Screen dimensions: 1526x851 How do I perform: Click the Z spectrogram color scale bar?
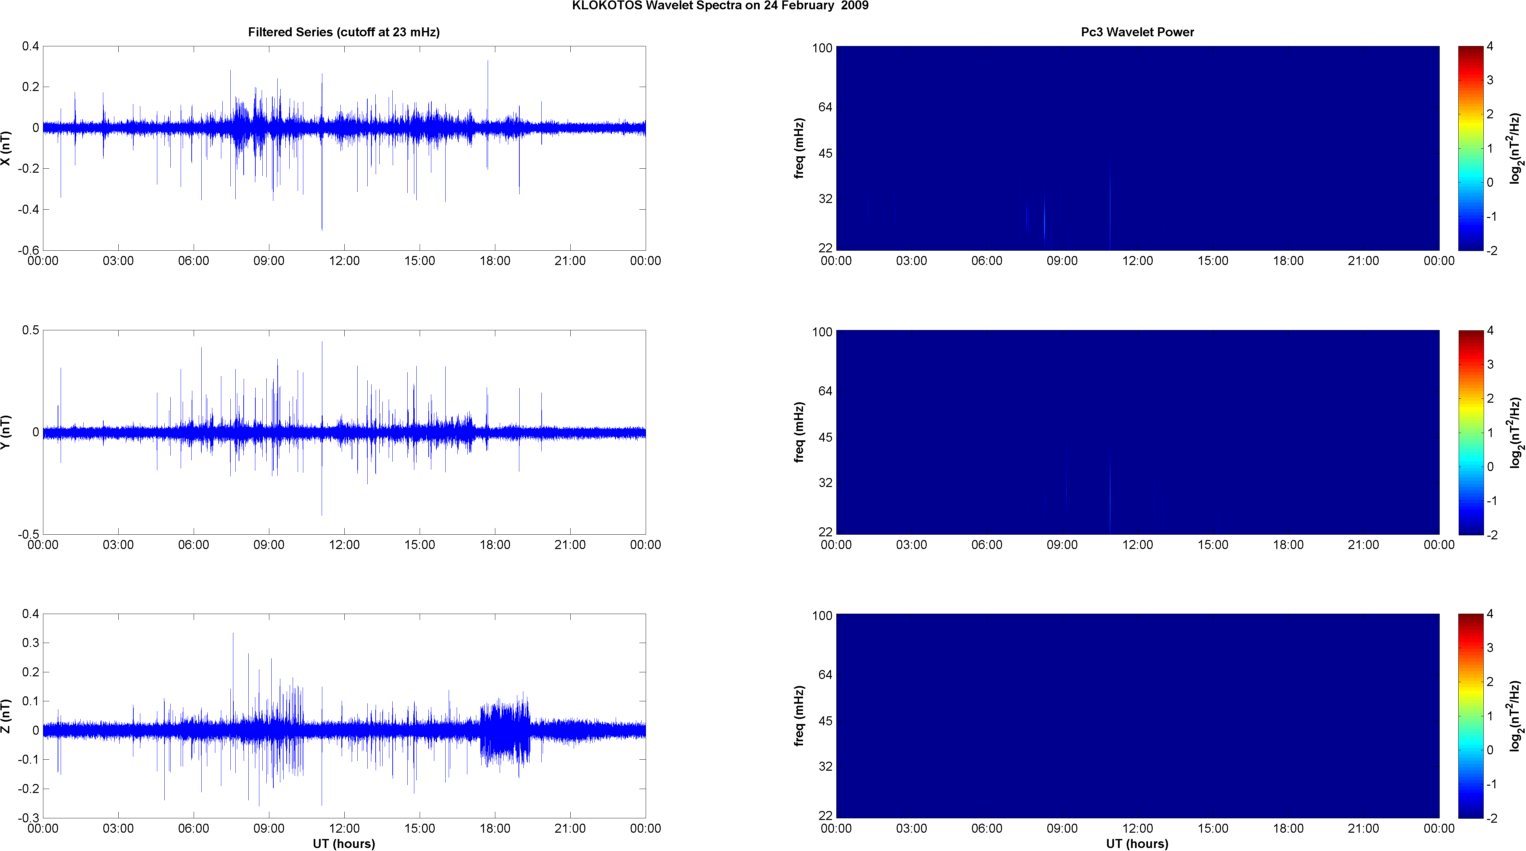tap(1470, 716)
